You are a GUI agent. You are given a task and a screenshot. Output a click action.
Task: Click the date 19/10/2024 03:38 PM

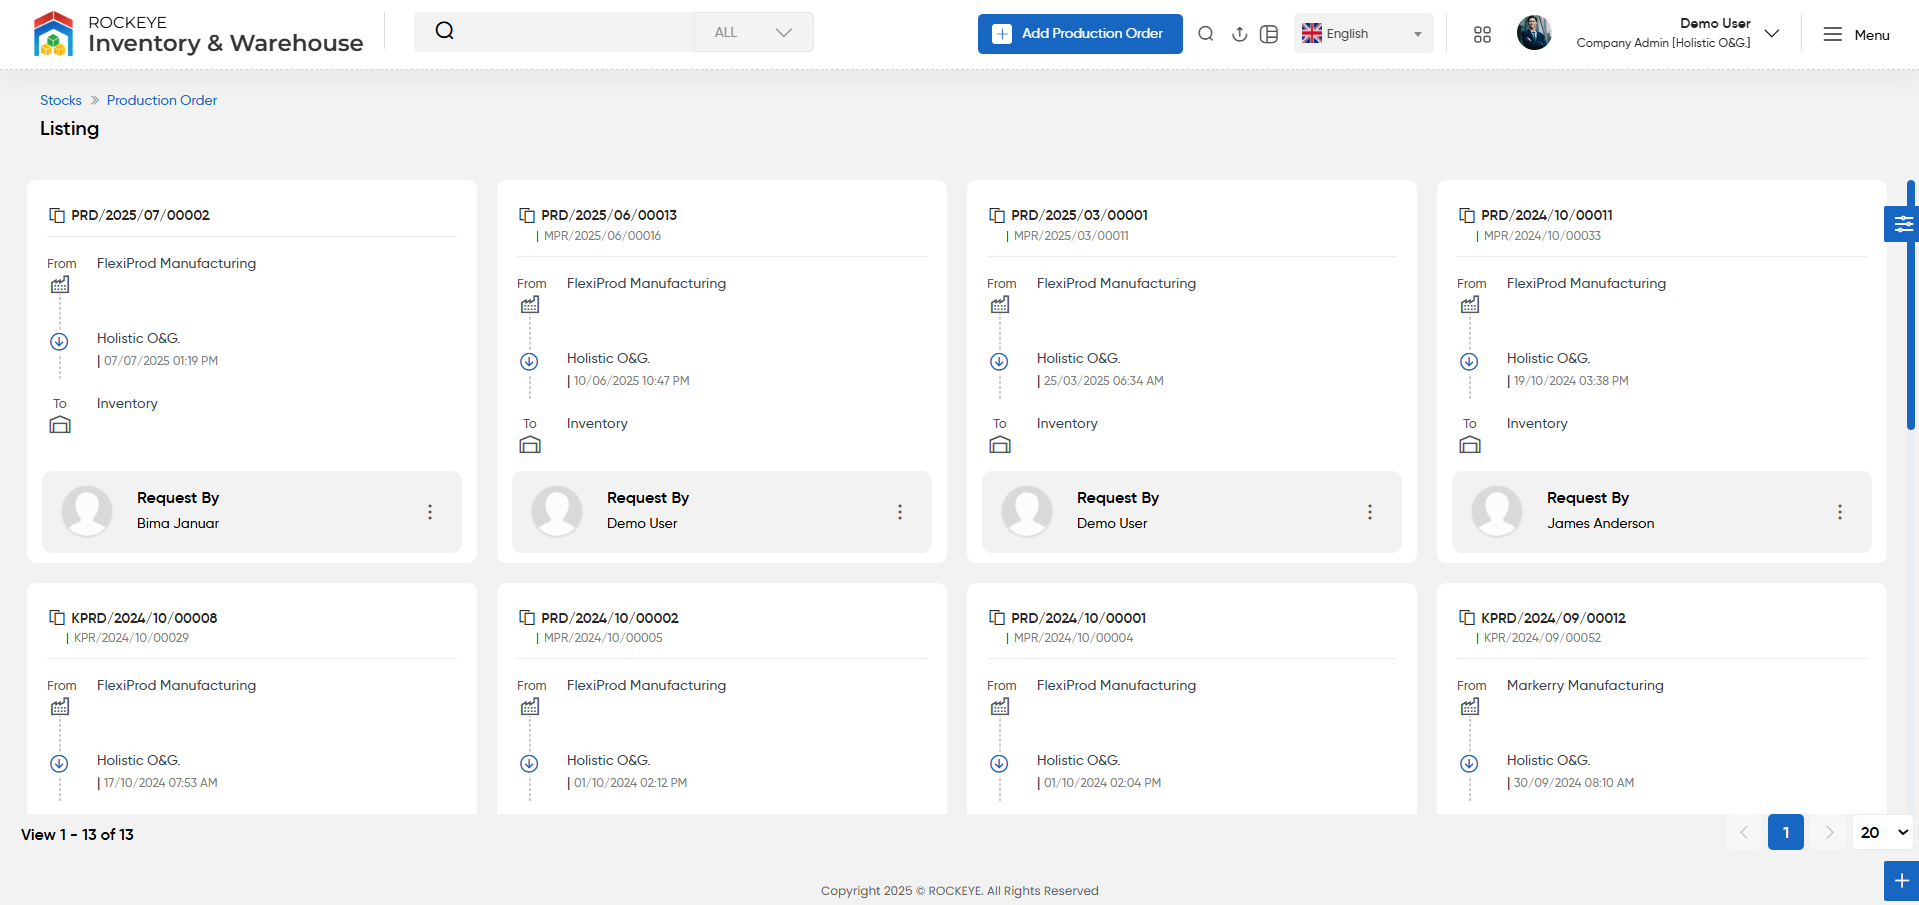pos(1571,381)
